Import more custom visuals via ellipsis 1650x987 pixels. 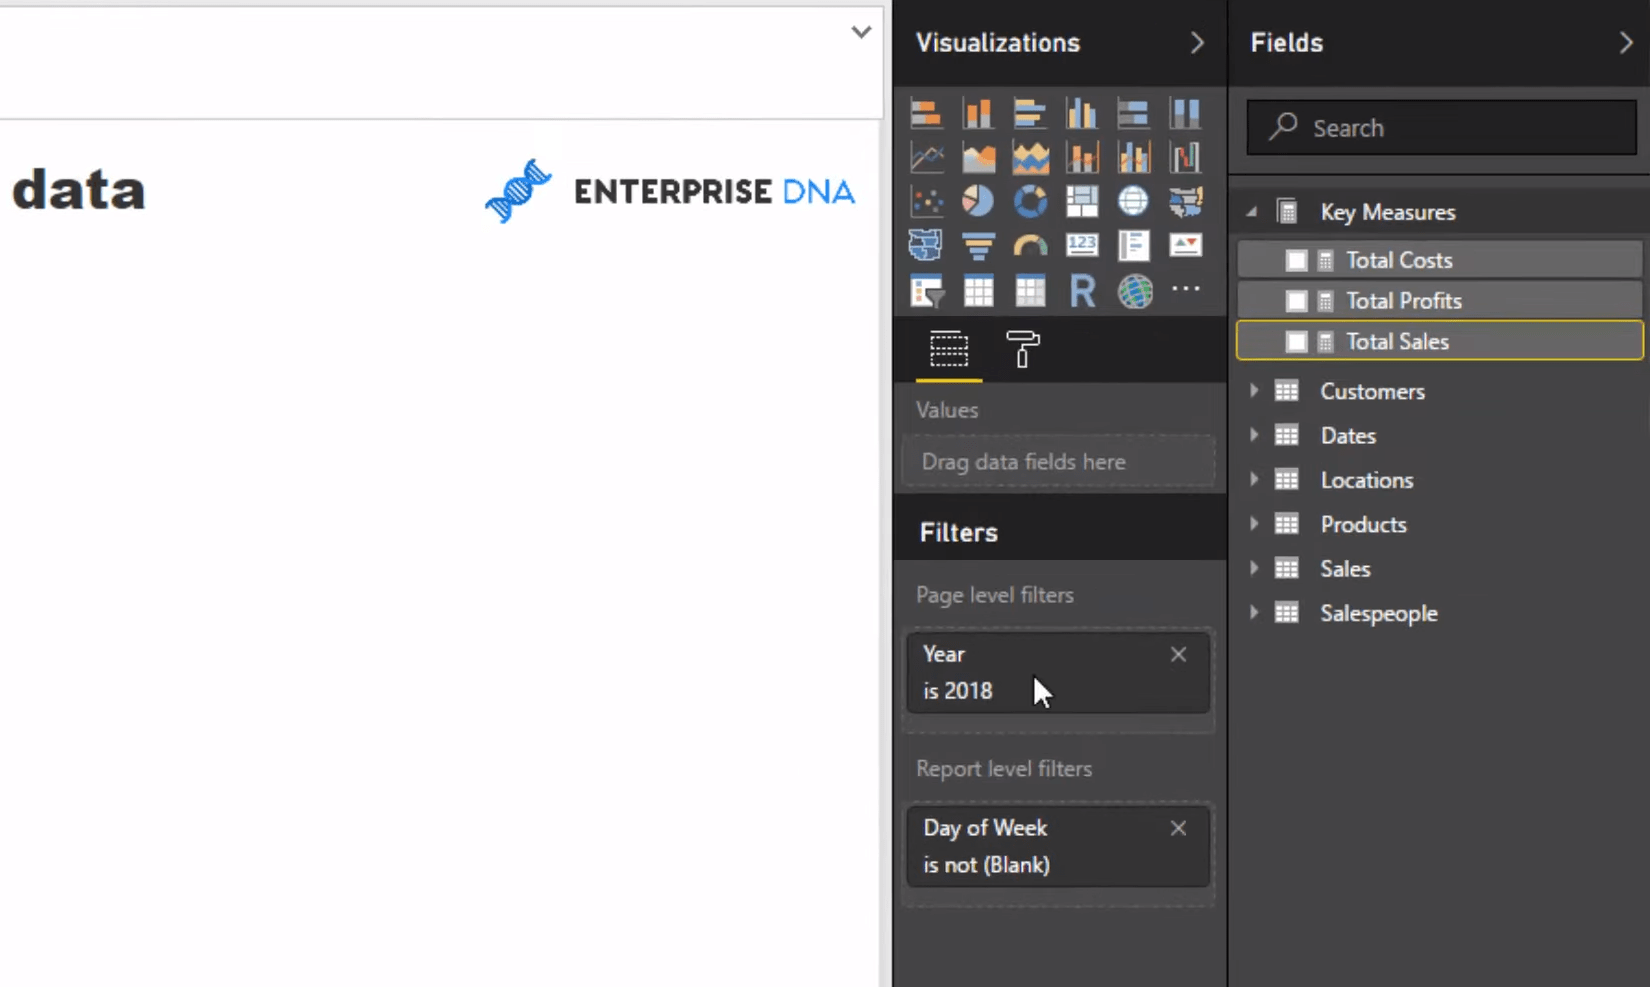point(1186,289)
